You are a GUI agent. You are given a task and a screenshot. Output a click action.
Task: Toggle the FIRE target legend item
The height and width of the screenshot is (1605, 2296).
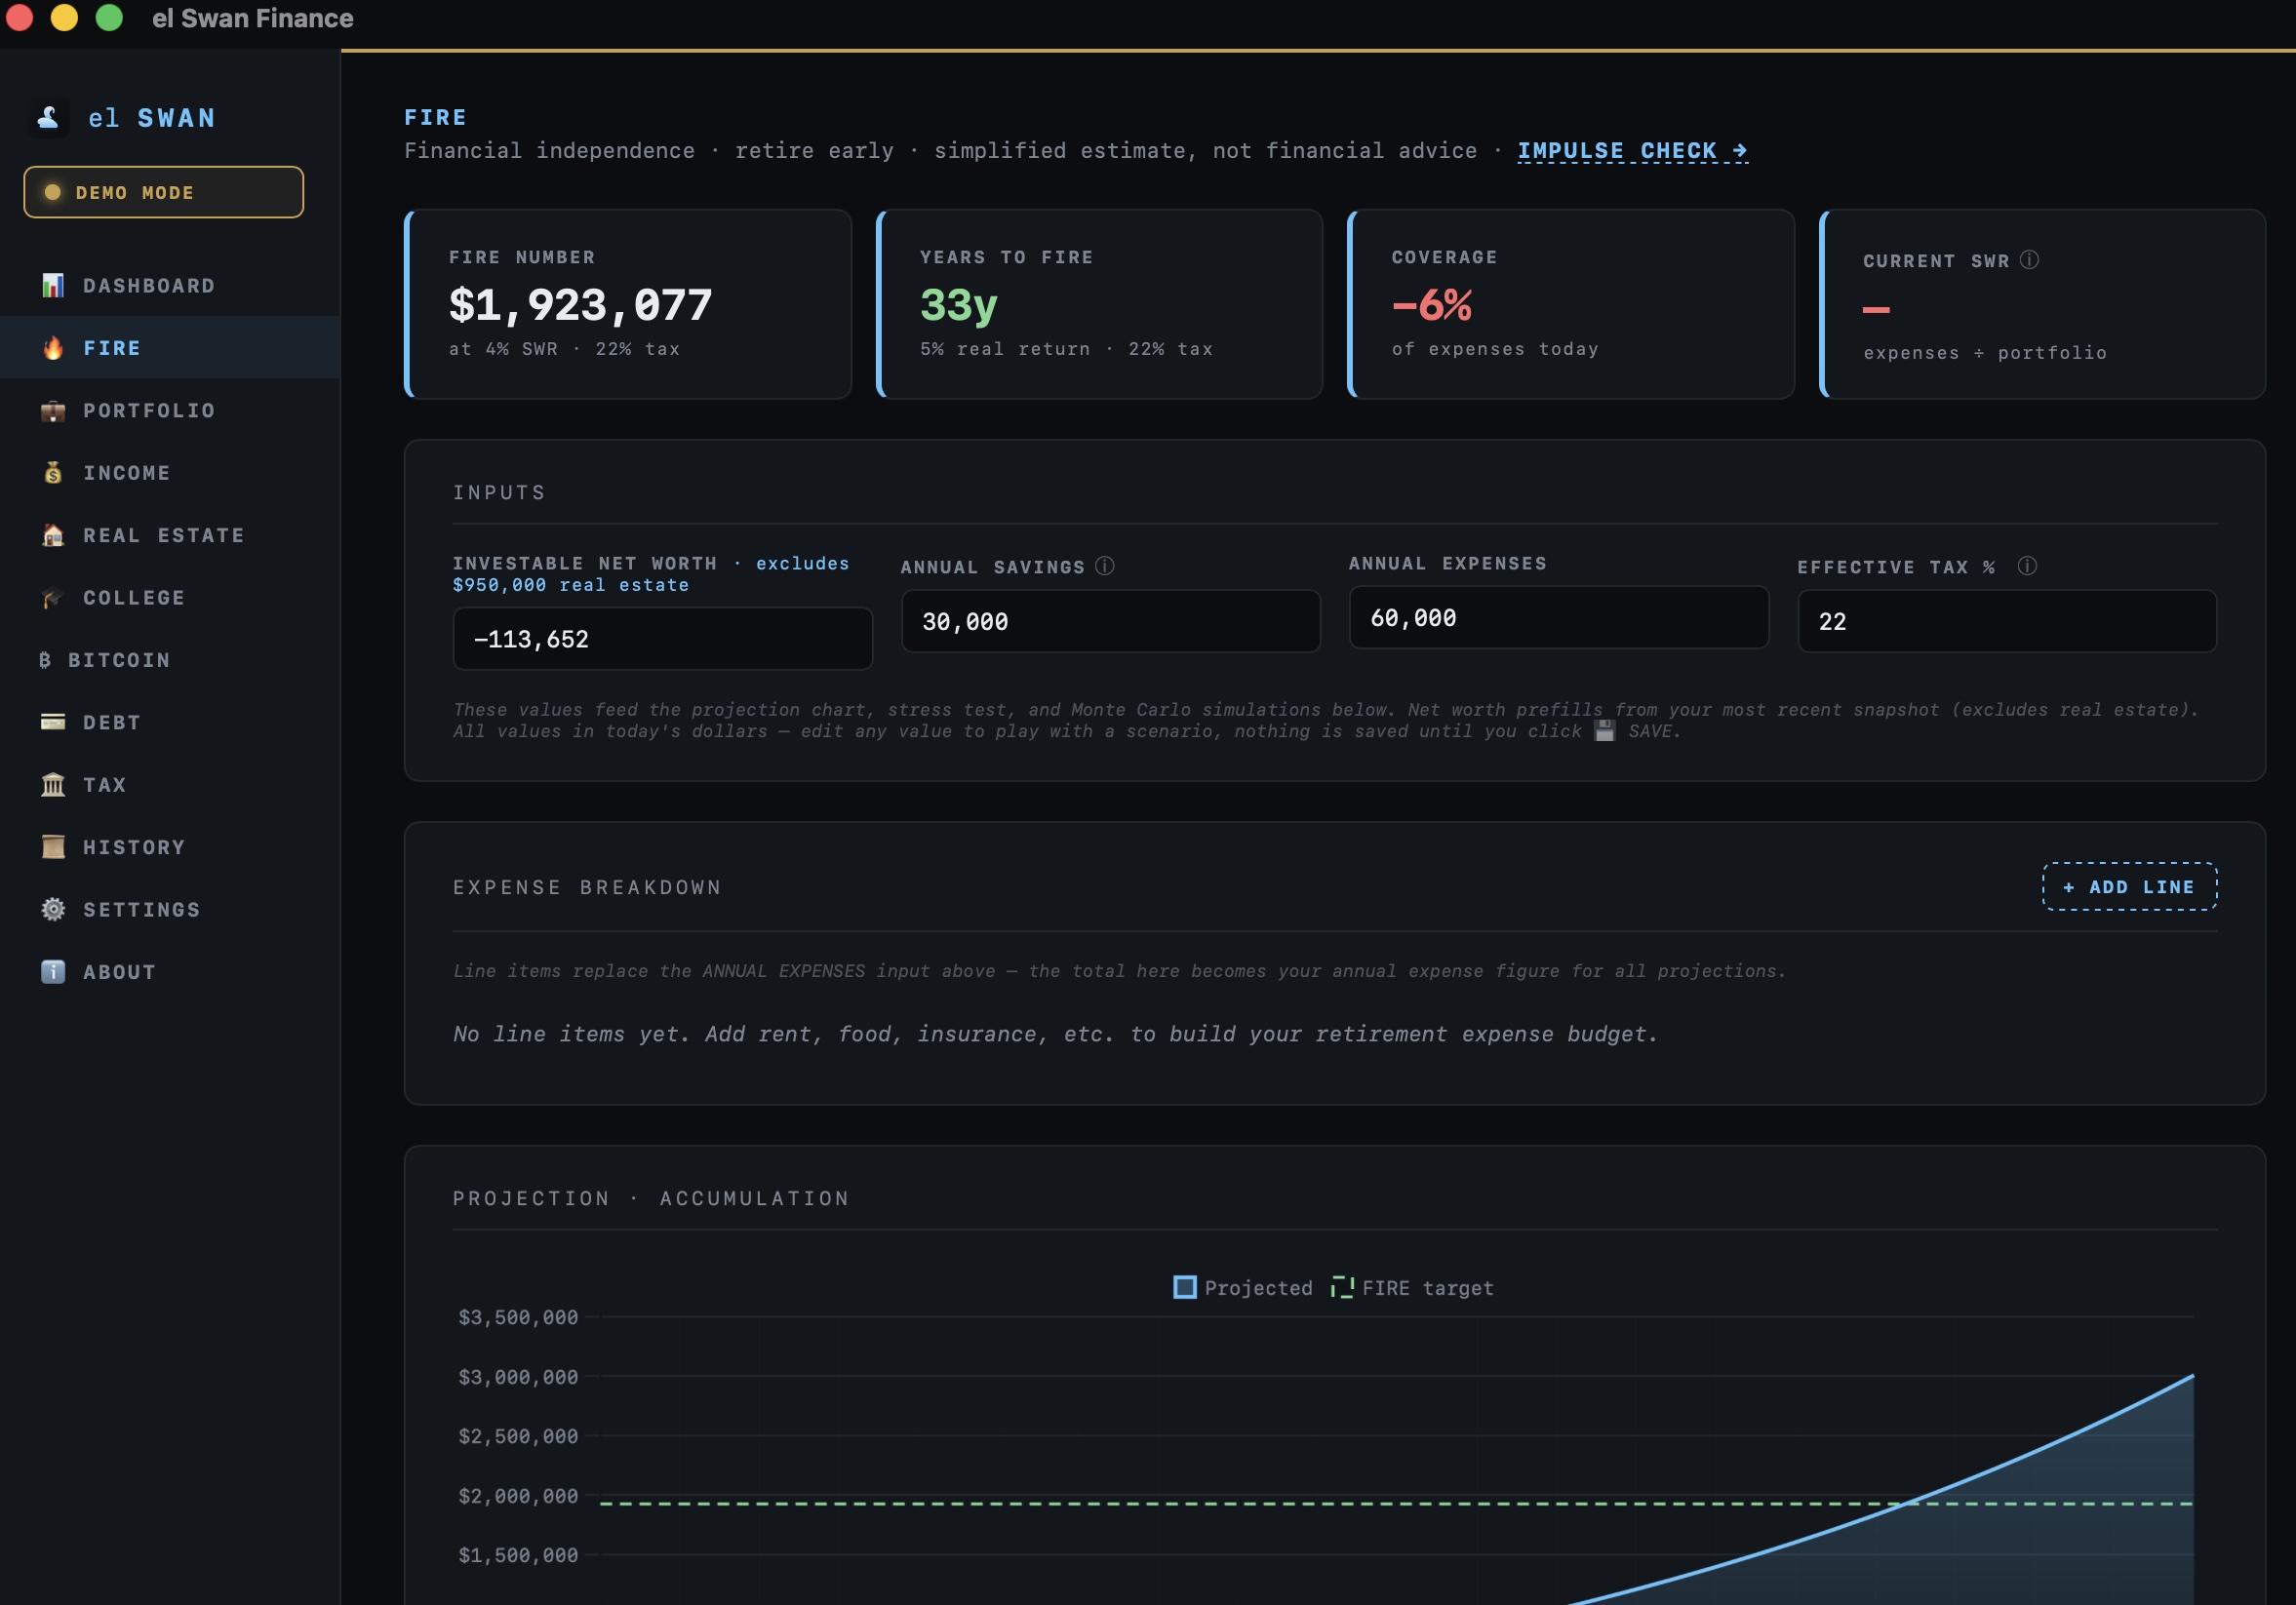click(x=1412, y=1288)
